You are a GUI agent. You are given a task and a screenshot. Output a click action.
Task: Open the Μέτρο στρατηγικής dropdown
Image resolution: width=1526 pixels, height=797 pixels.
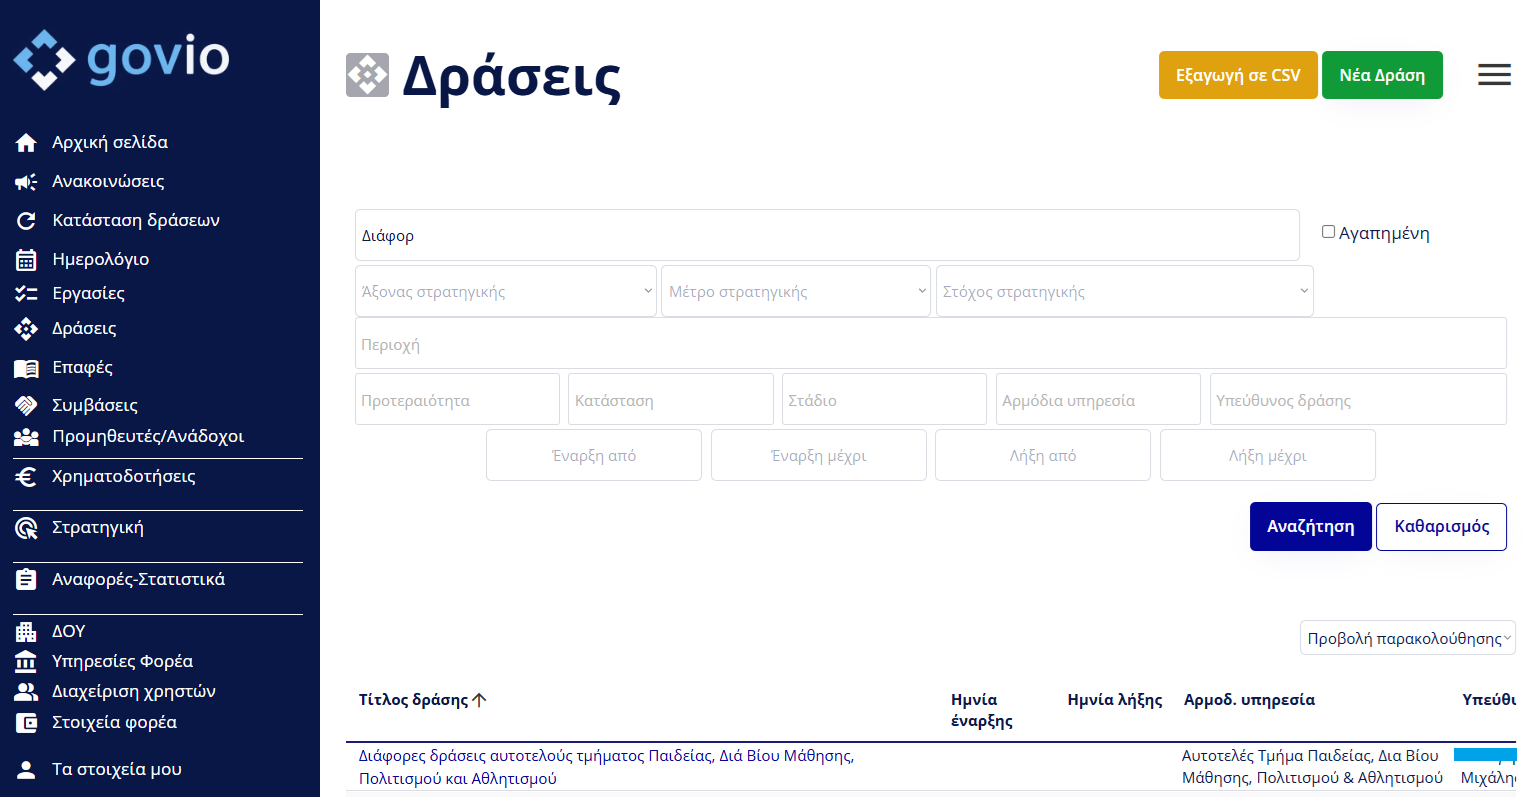click(796, 291)
